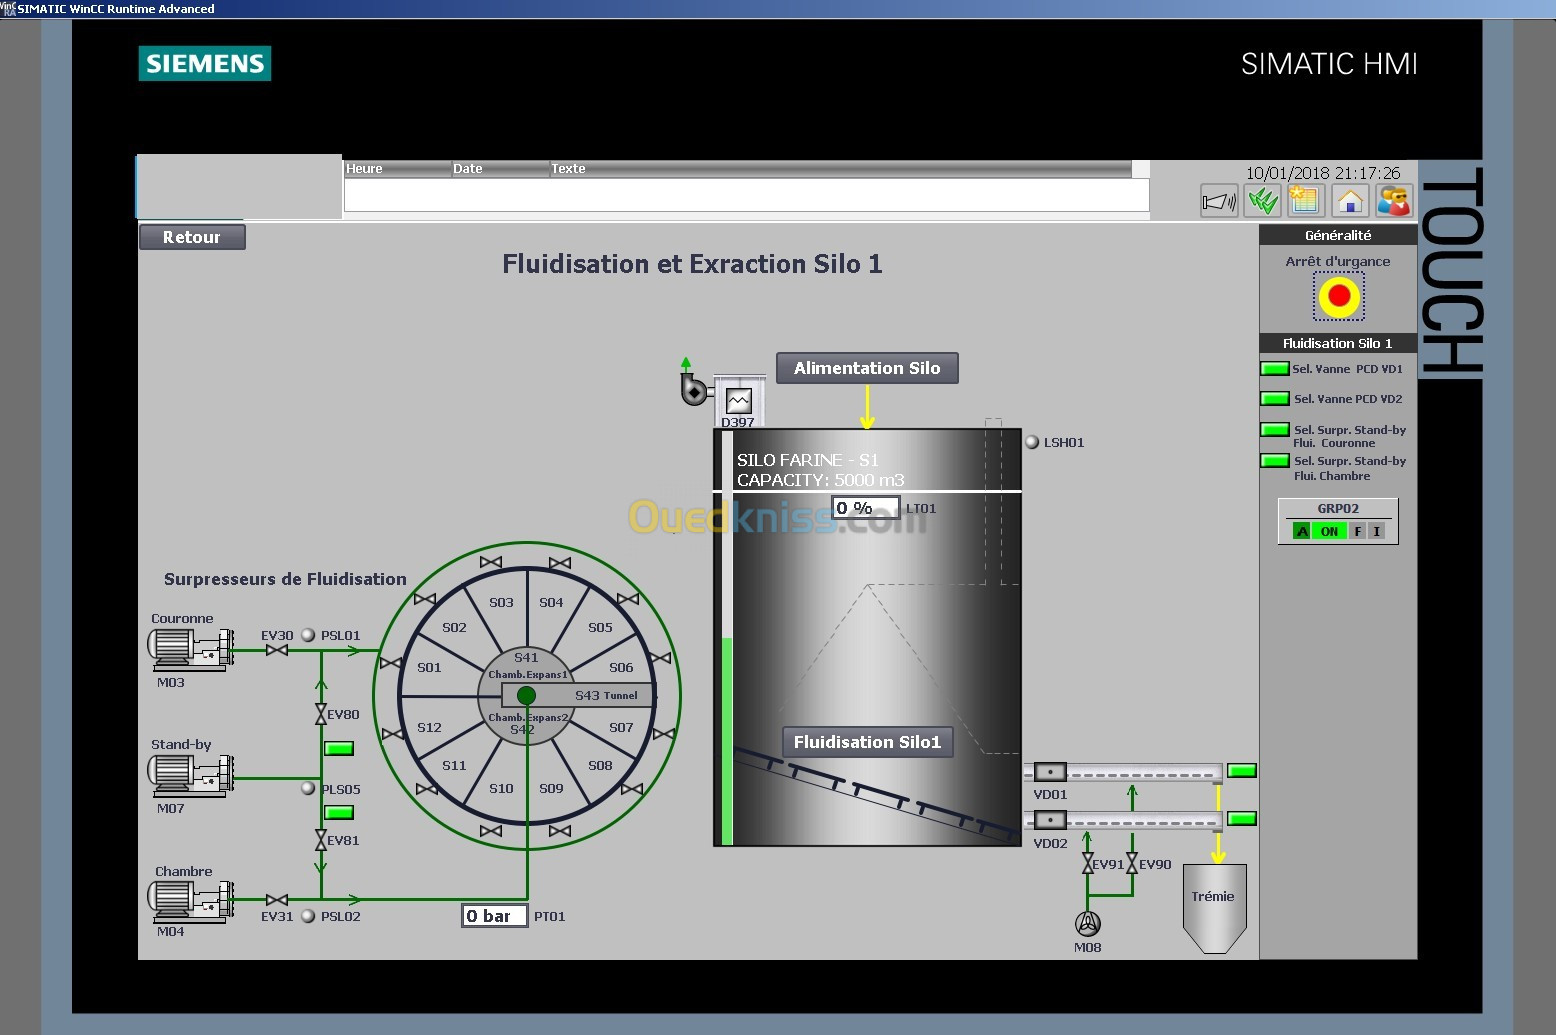This screenshot has height=1035, width=1556.
Task: Toggle green indicator below EV80
Action: tap(339, 748)
